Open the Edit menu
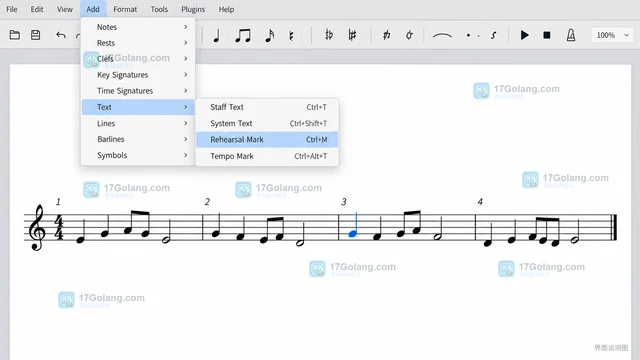The width and height of the screenshot is (640, 360). point(37,9)
